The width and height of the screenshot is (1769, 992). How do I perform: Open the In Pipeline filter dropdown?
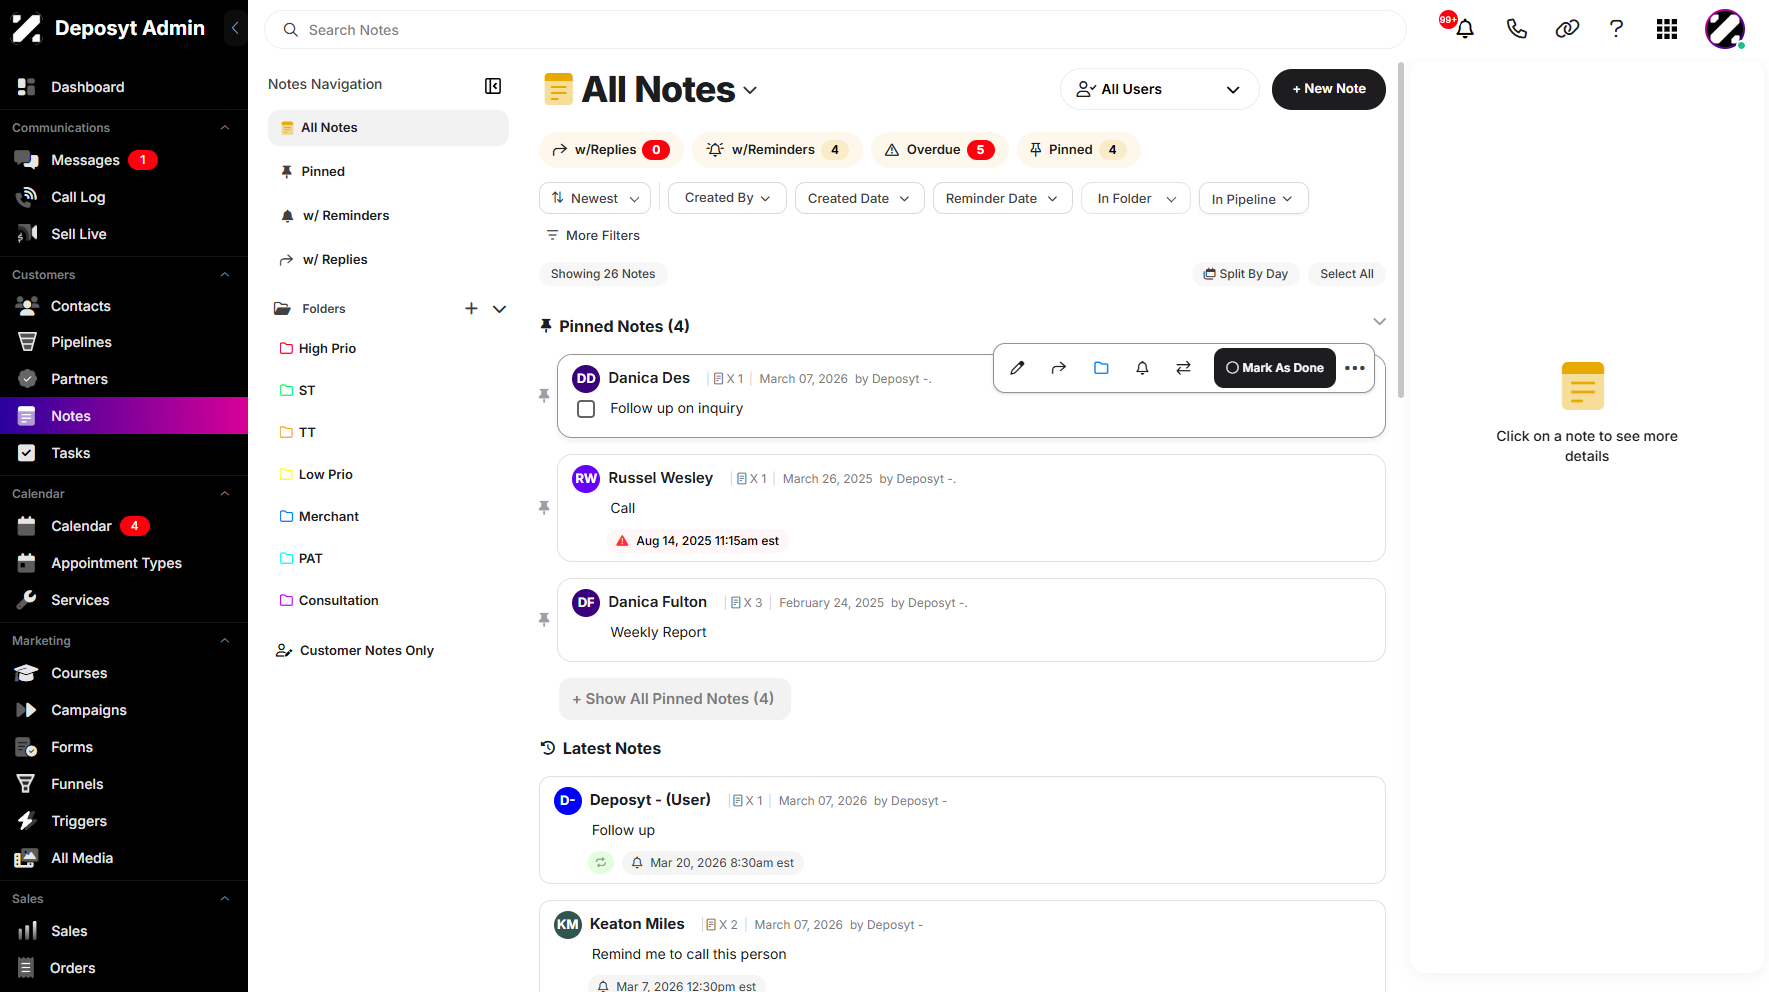pyautogui.click(x=1253, y=198)
